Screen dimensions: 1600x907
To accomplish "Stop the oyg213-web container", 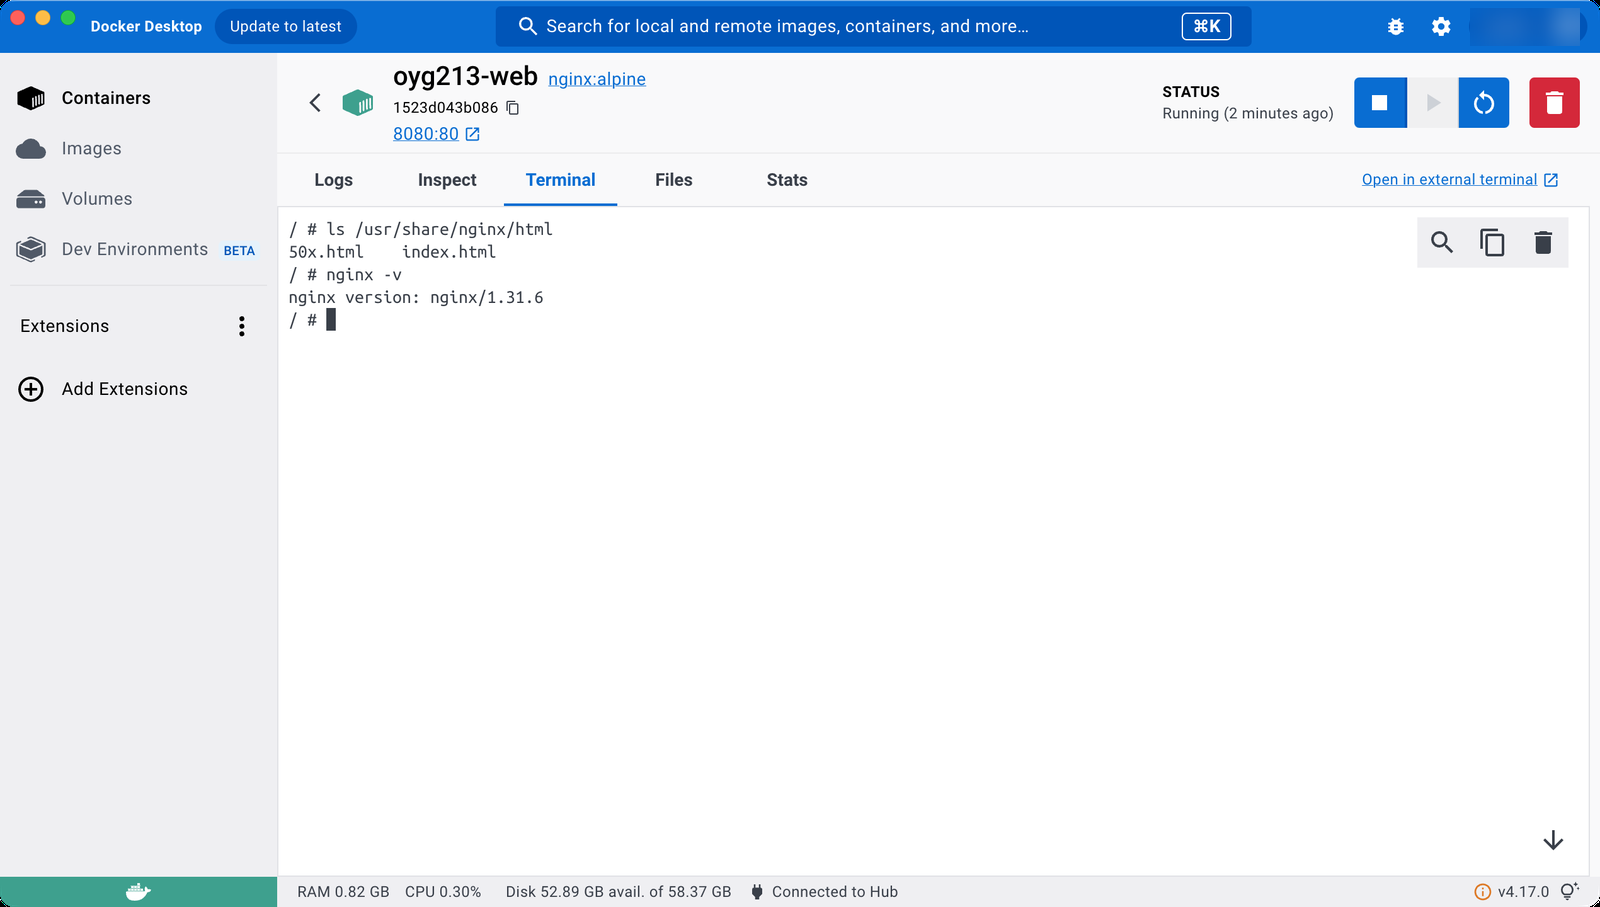I will (x=1380, y=102).
